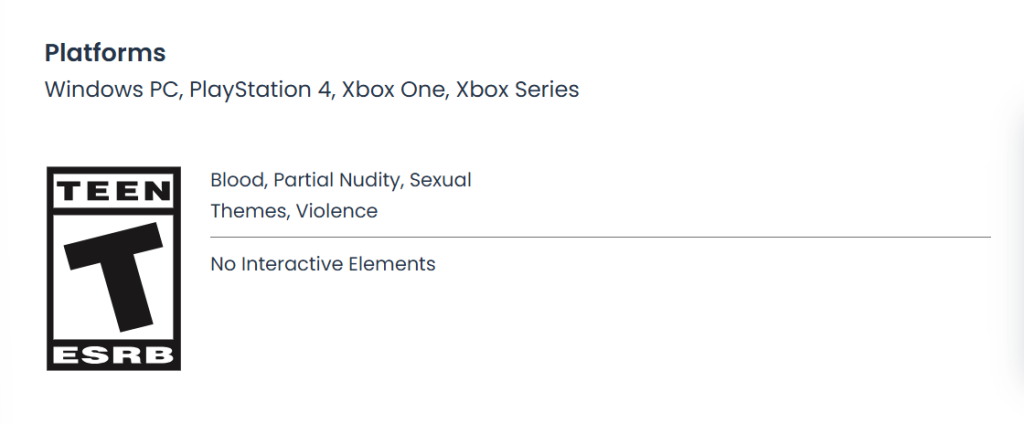Click the horizontal divider below the descriptors
1024x424 pixels.
point(600,237)
